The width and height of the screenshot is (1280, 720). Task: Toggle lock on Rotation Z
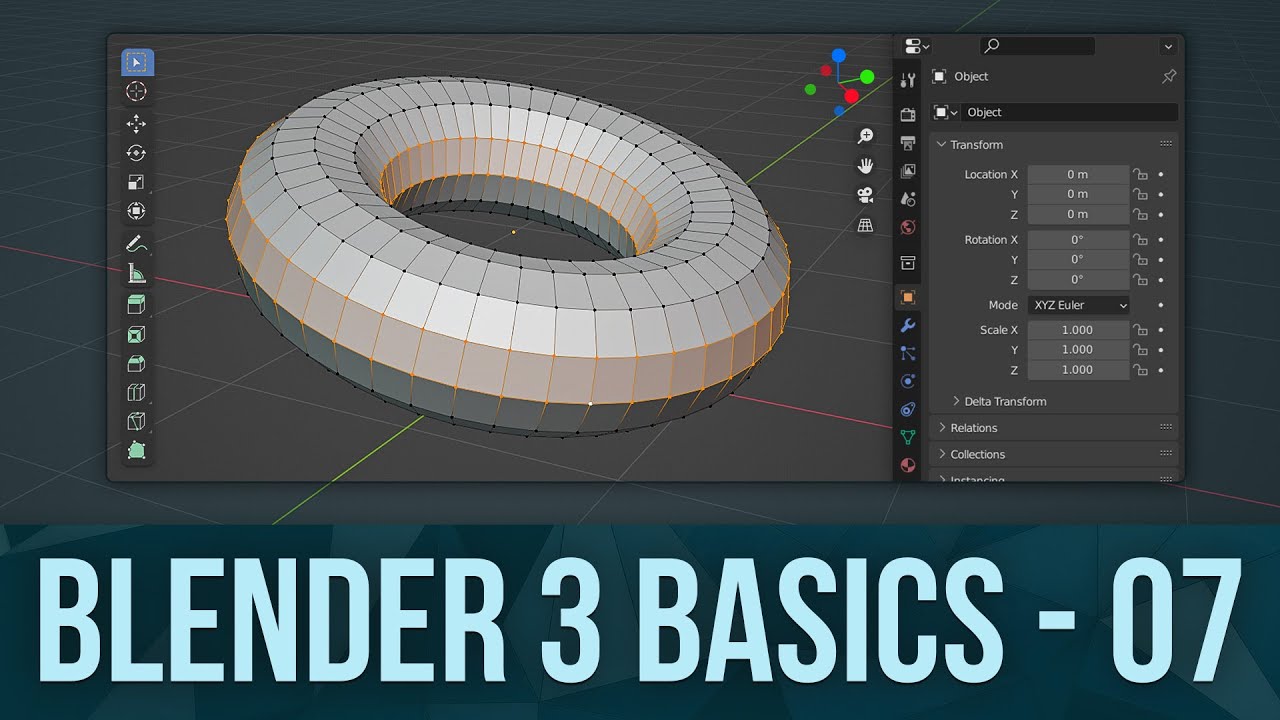(x=1139, y=279)
